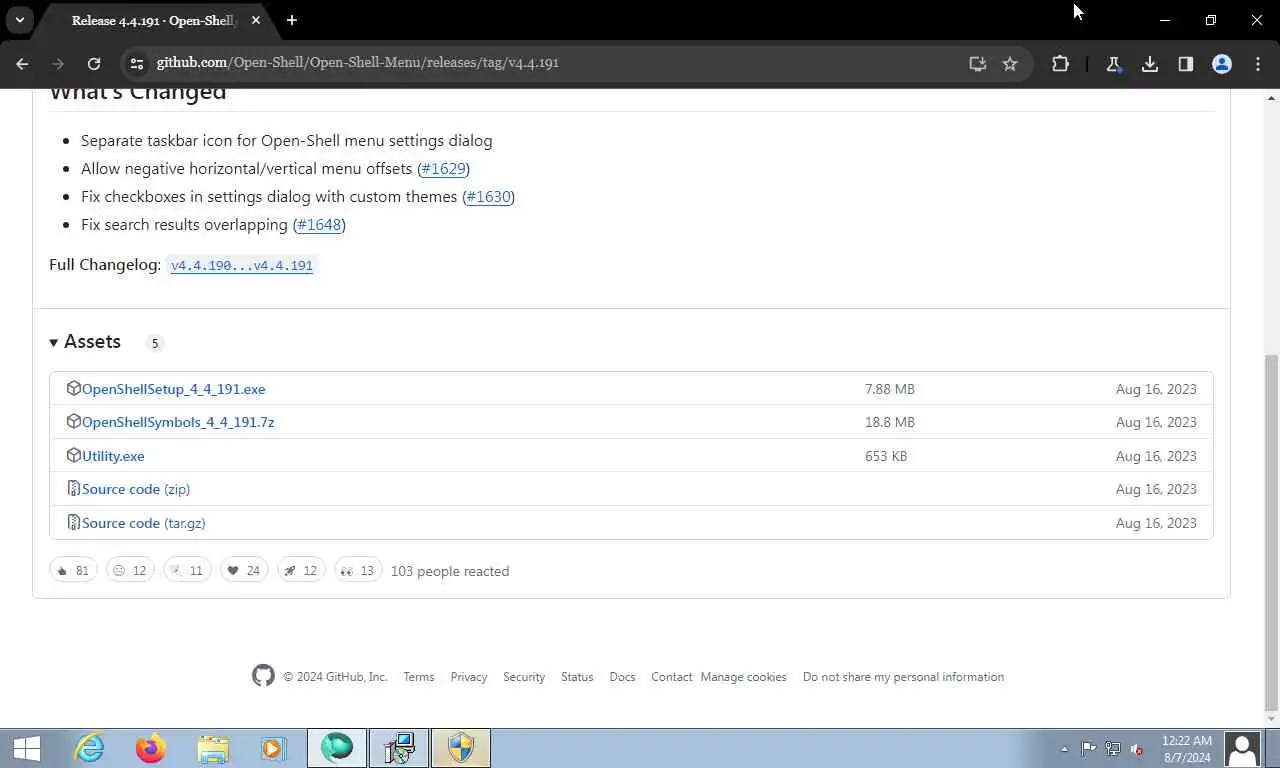Show hidden system tray icons
Image resolution: width=1280 pixels, height=768 pixels.
[x=1064, y=749]
